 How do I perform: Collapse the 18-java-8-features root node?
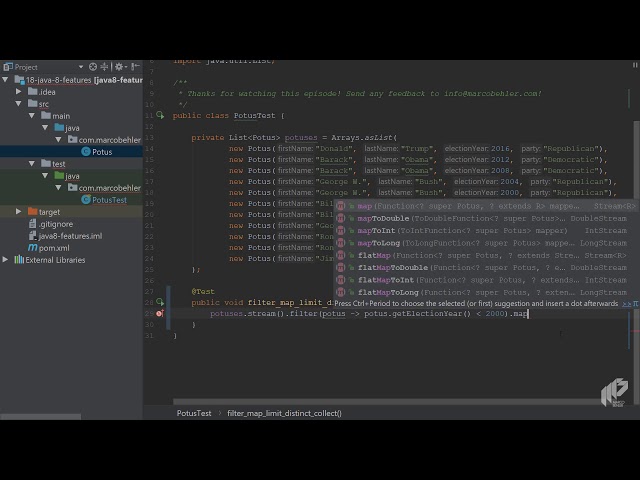pyautogui.click(x=5, y=80)
